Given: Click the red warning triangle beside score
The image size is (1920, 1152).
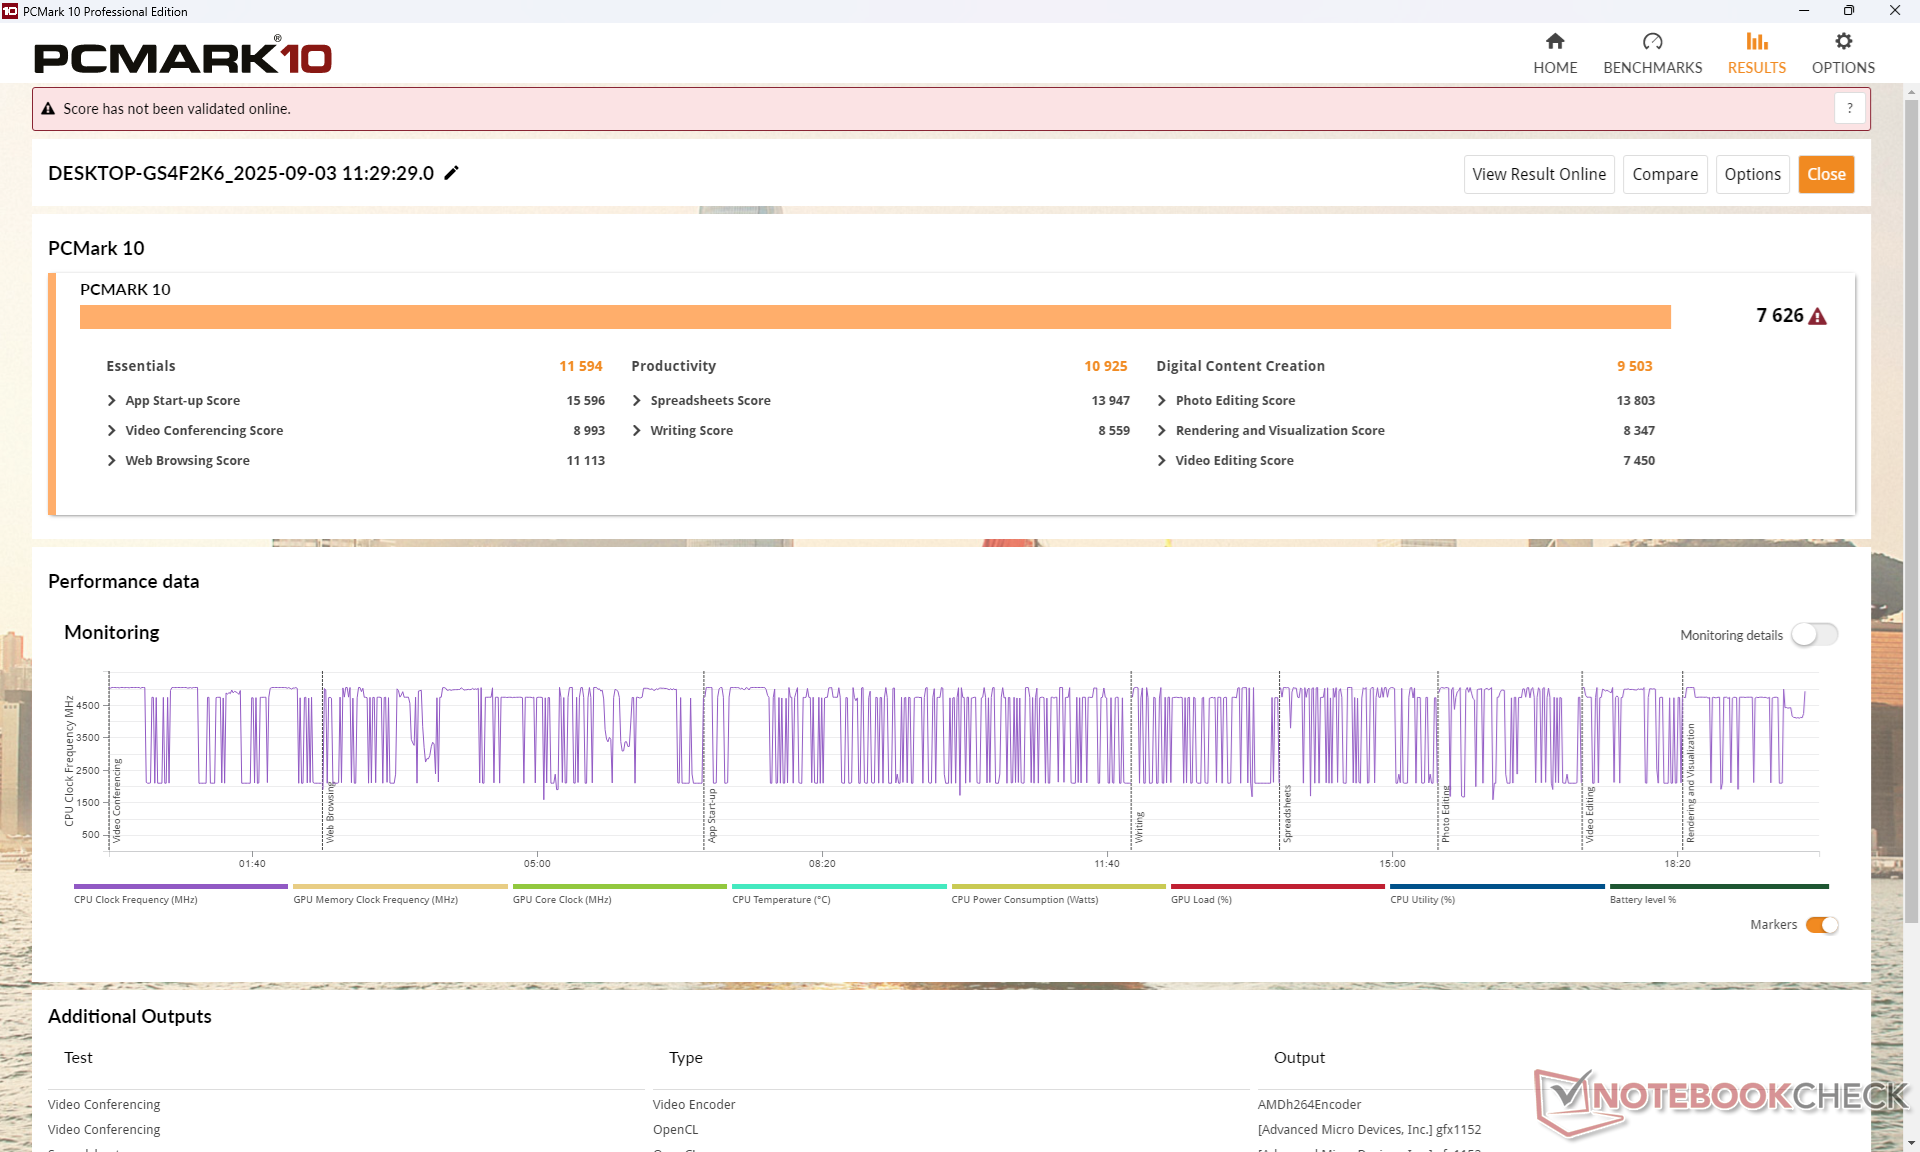Looking at the screenshot, I should pyautogui.click(x=1818, y=317).
